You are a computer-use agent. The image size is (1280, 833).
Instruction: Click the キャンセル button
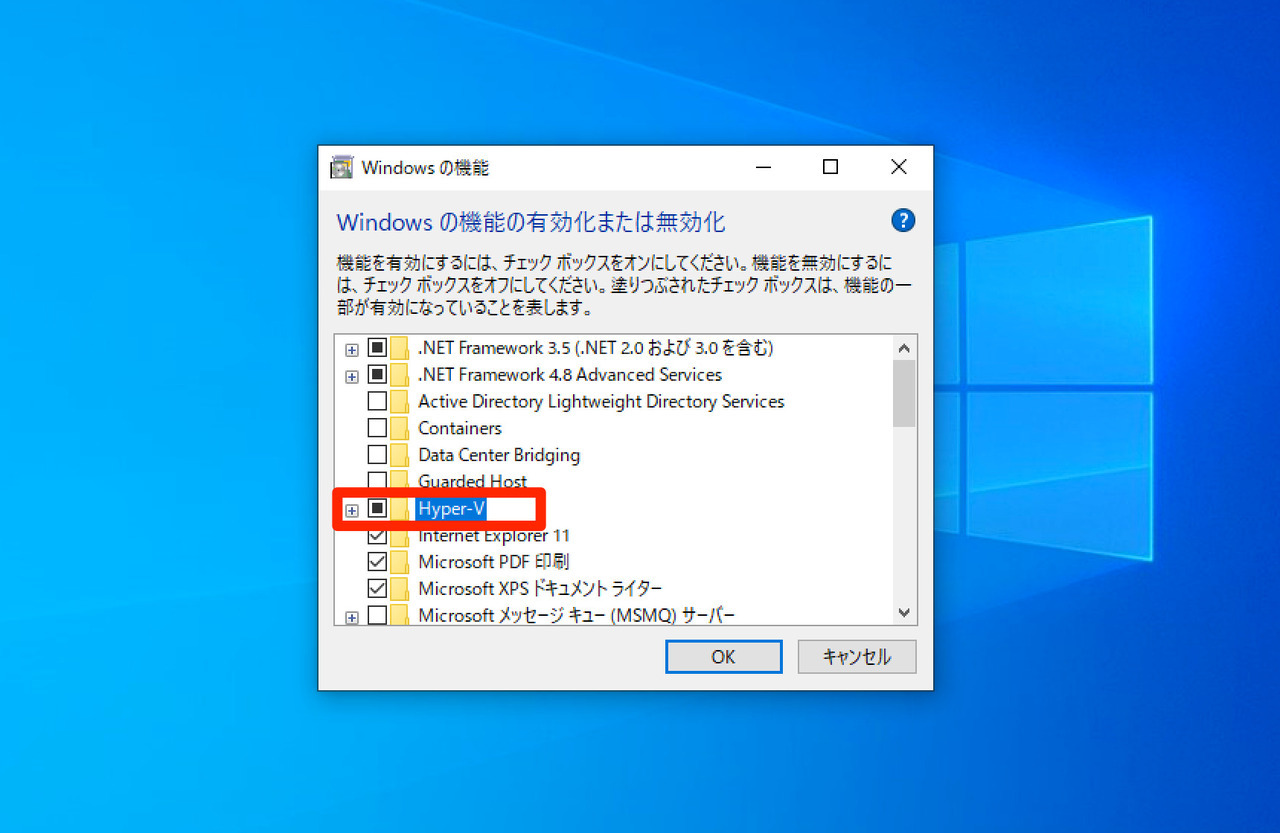tap(857, 657)
